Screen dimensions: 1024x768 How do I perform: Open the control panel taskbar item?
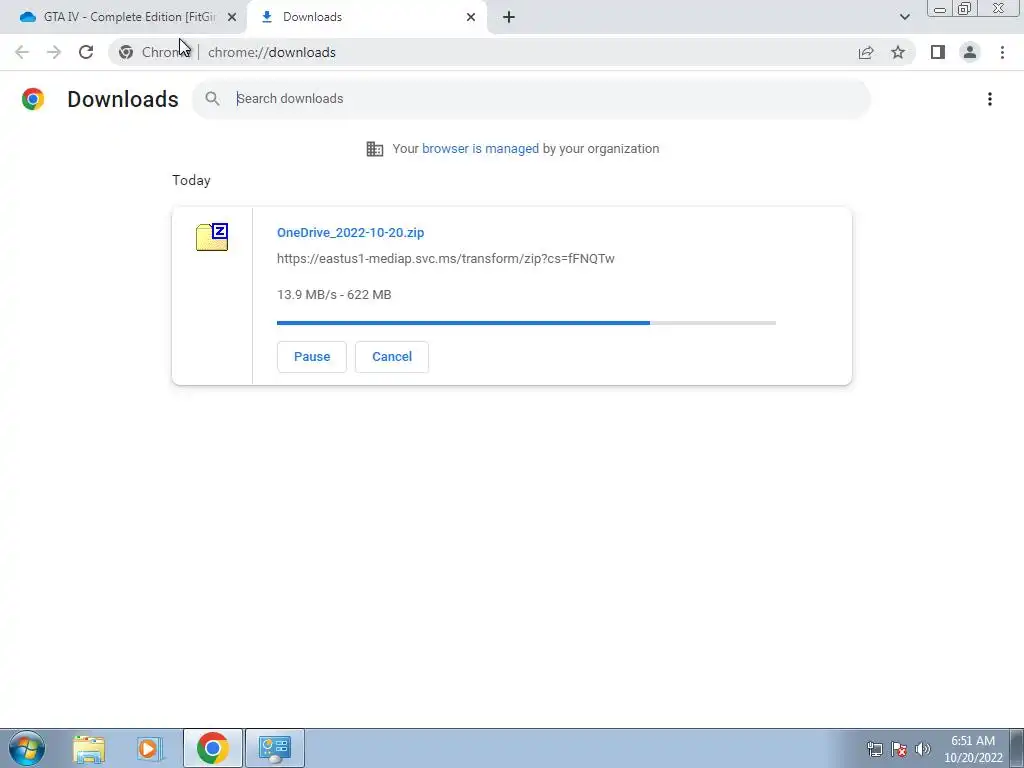click(275, 748)
